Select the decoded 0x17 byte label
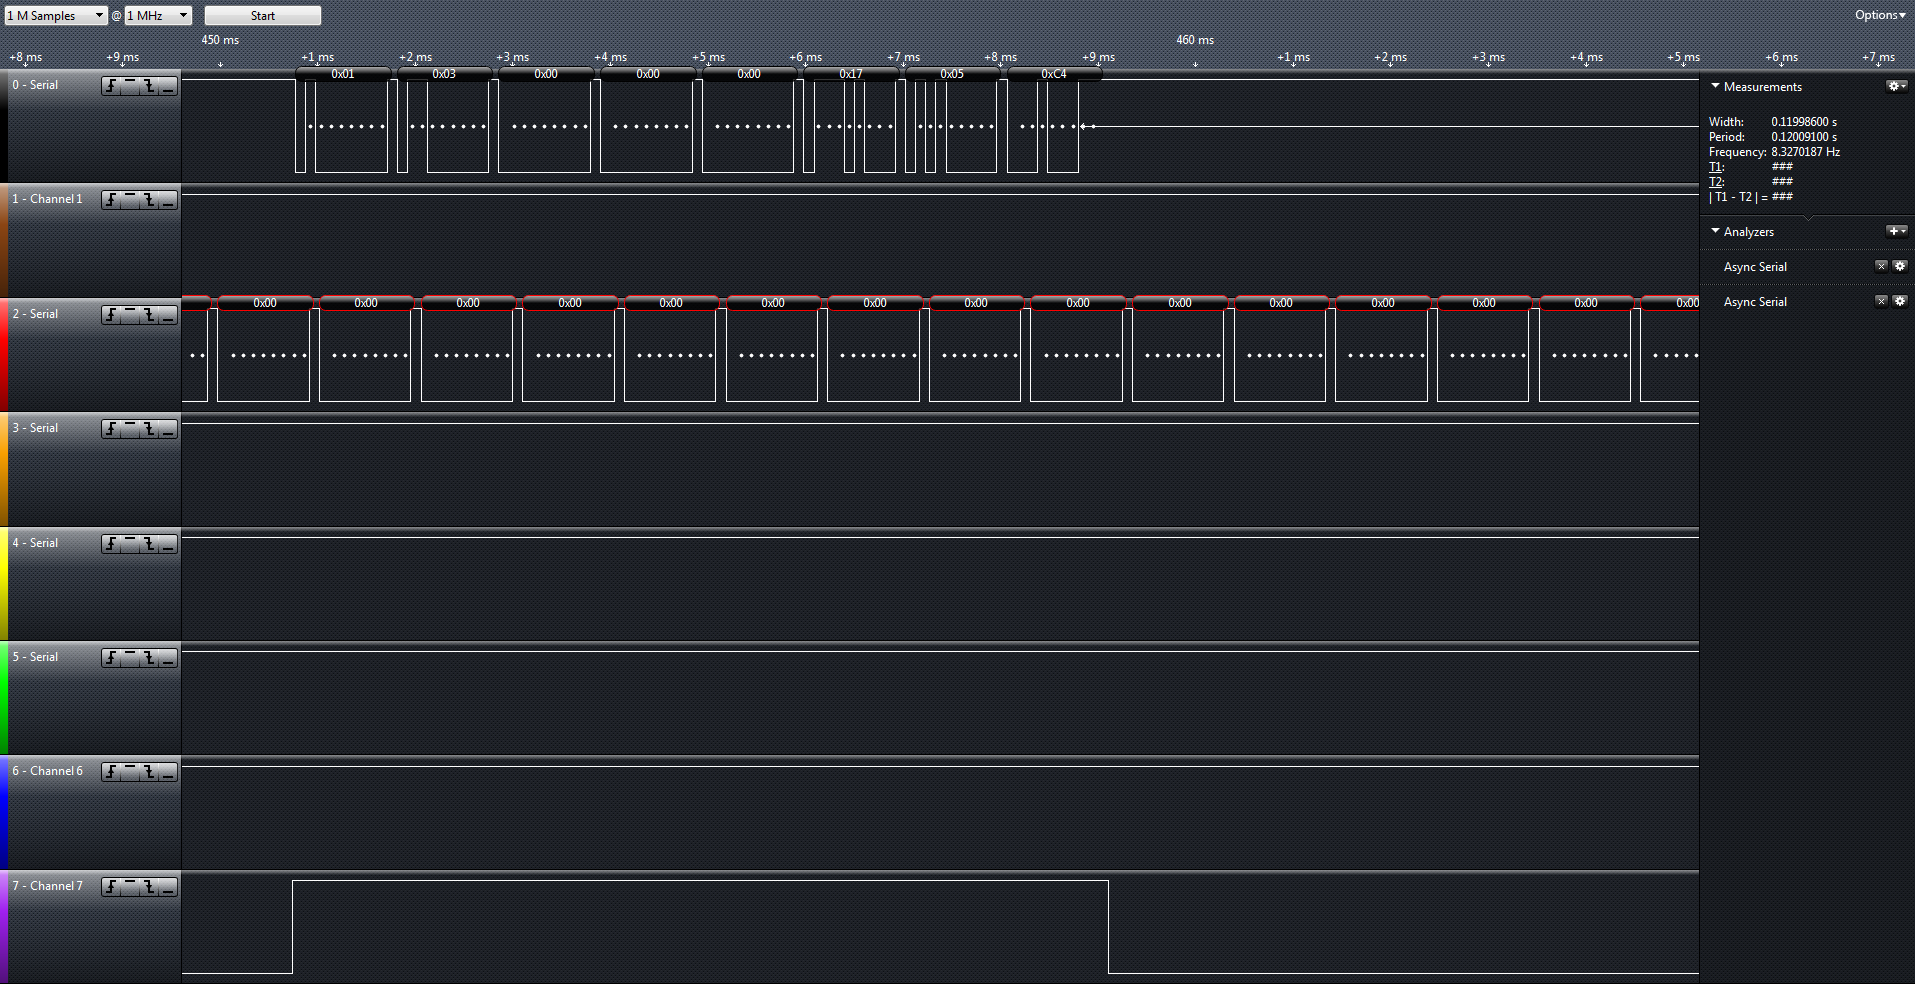The height and width of the screenshot is (984, 1915). point(851,74)
